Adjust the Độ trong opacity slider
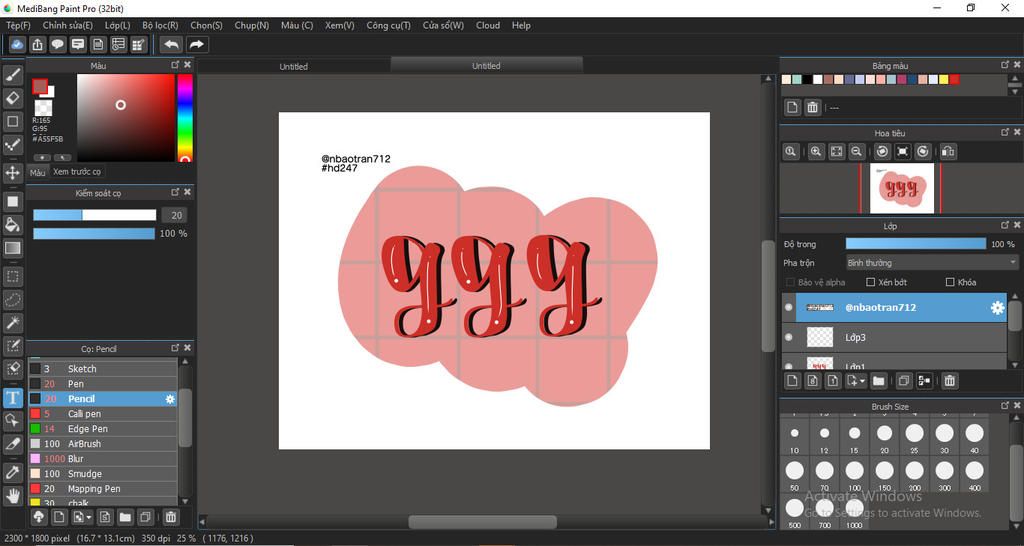The image size is (1024, 546). pos(916,244)
